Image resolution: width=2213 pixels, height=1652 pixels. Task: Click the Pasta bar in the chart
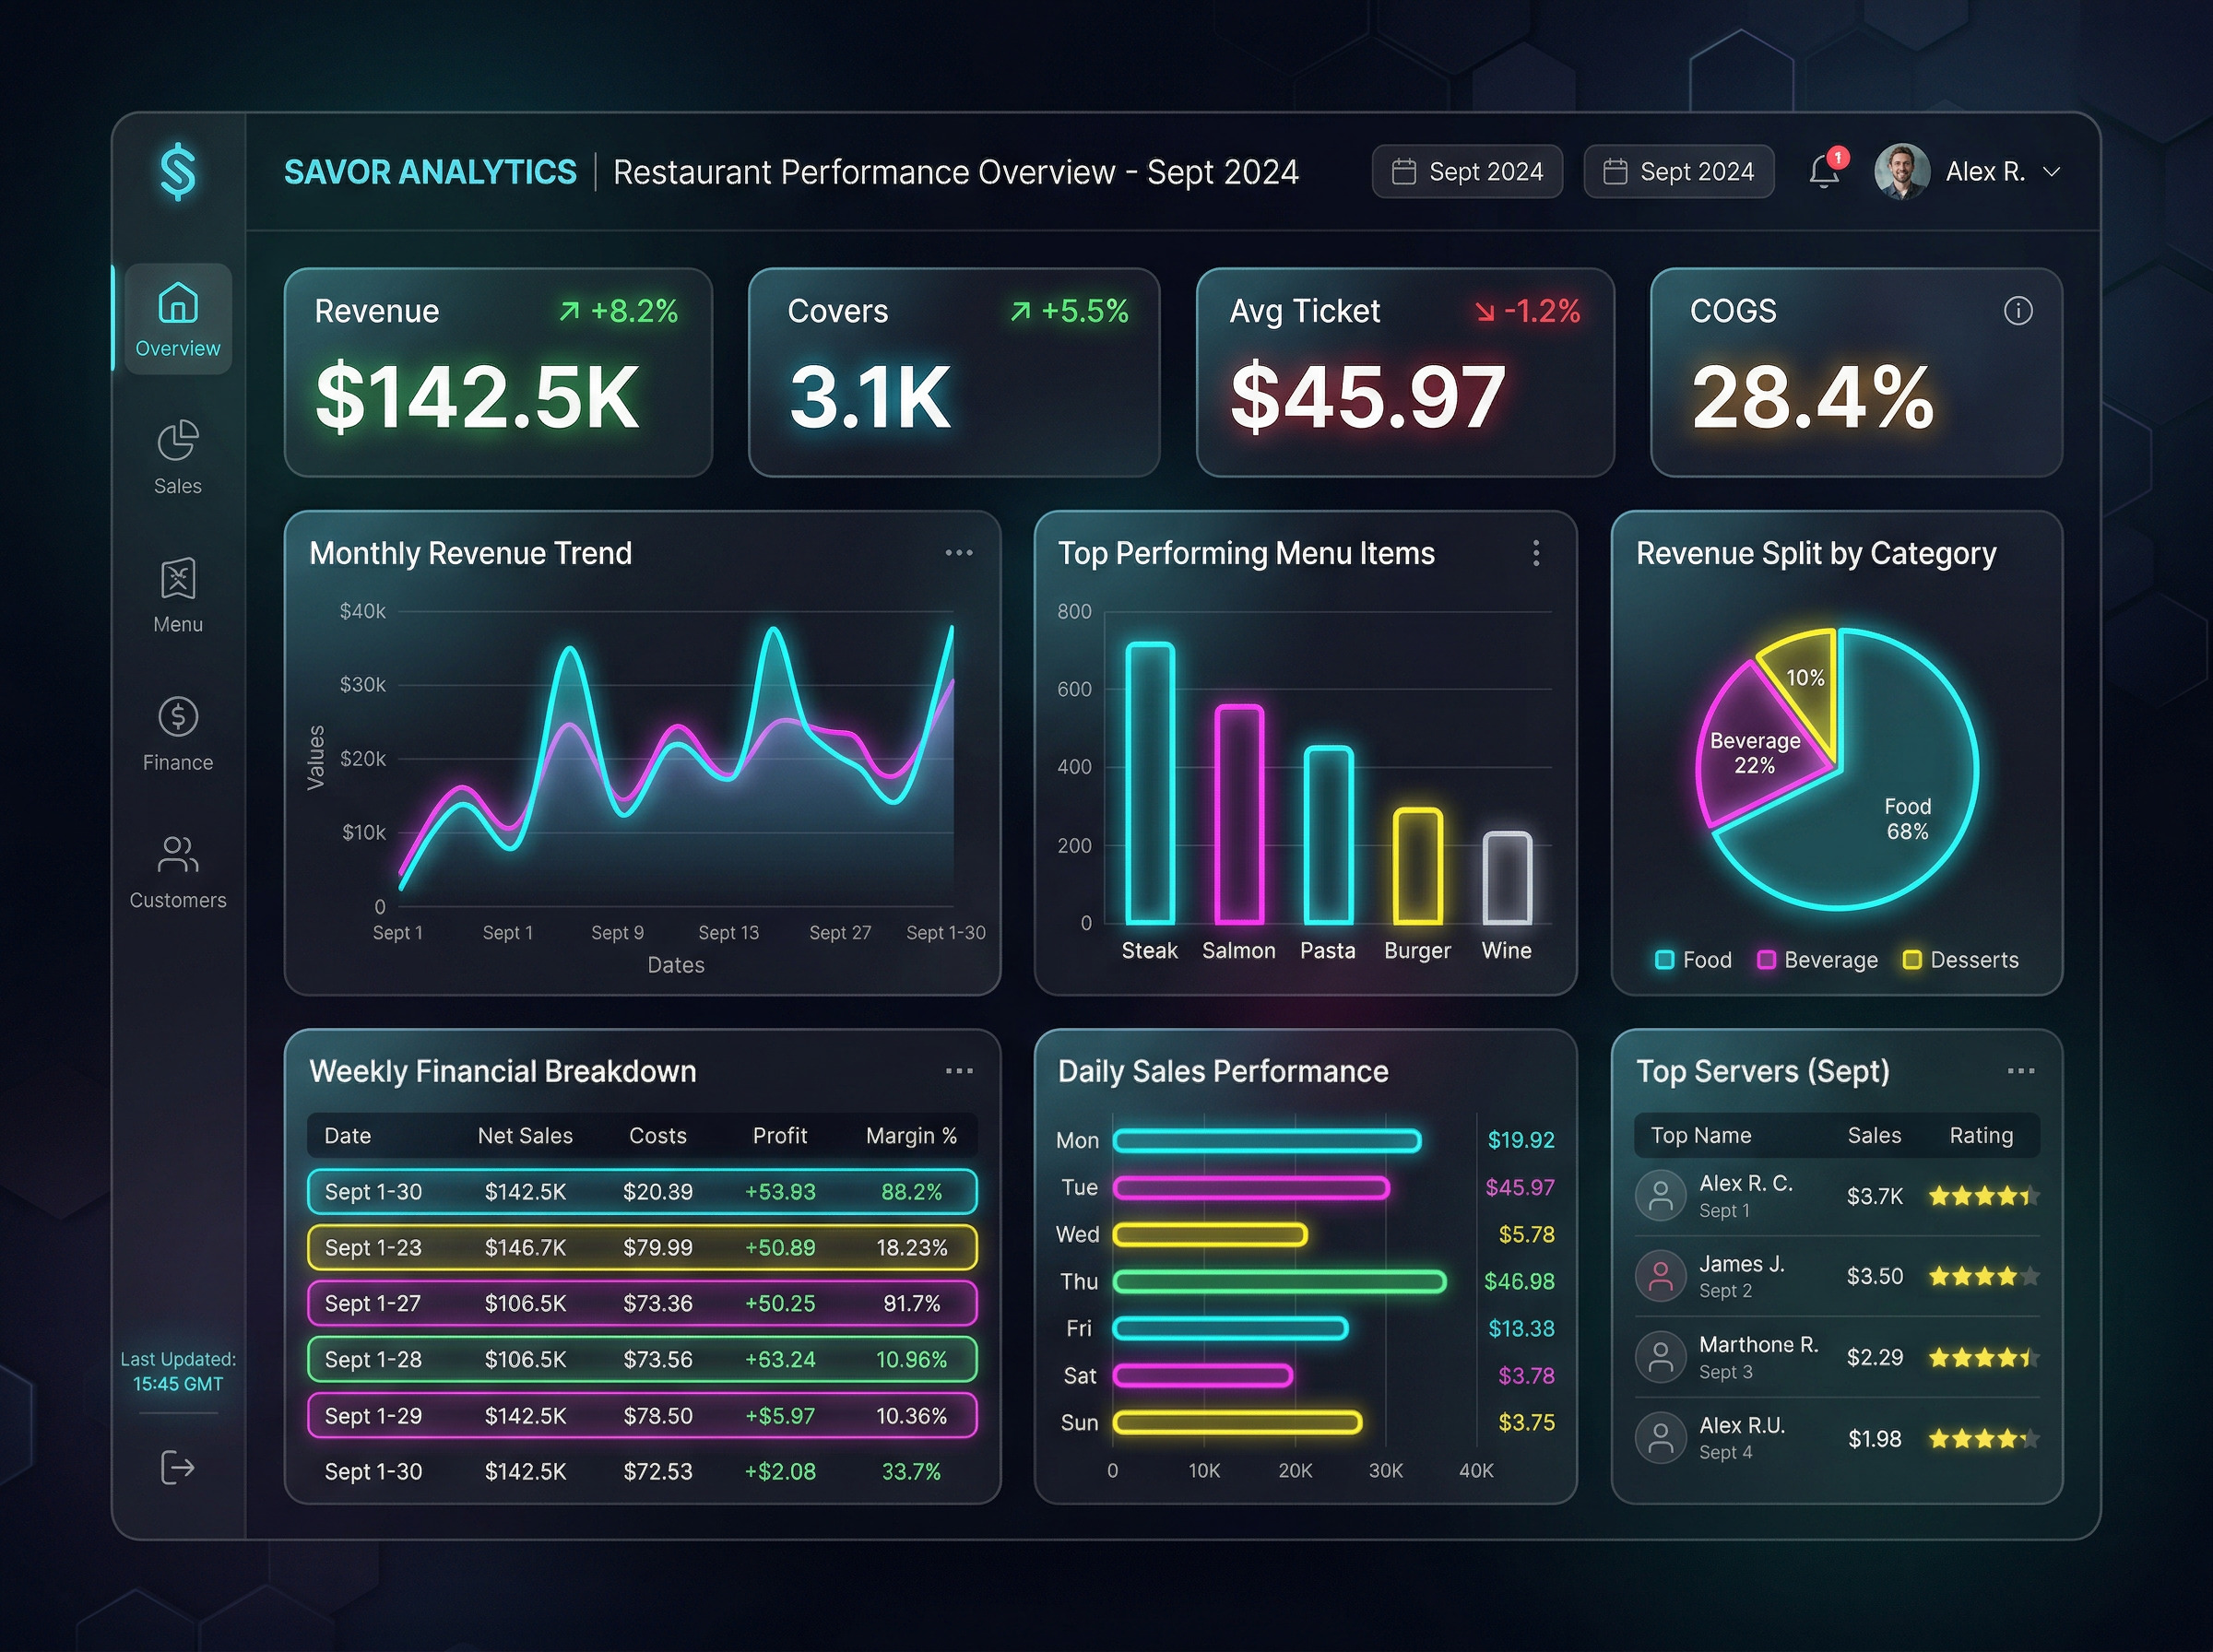click(x=1328, y=835)
